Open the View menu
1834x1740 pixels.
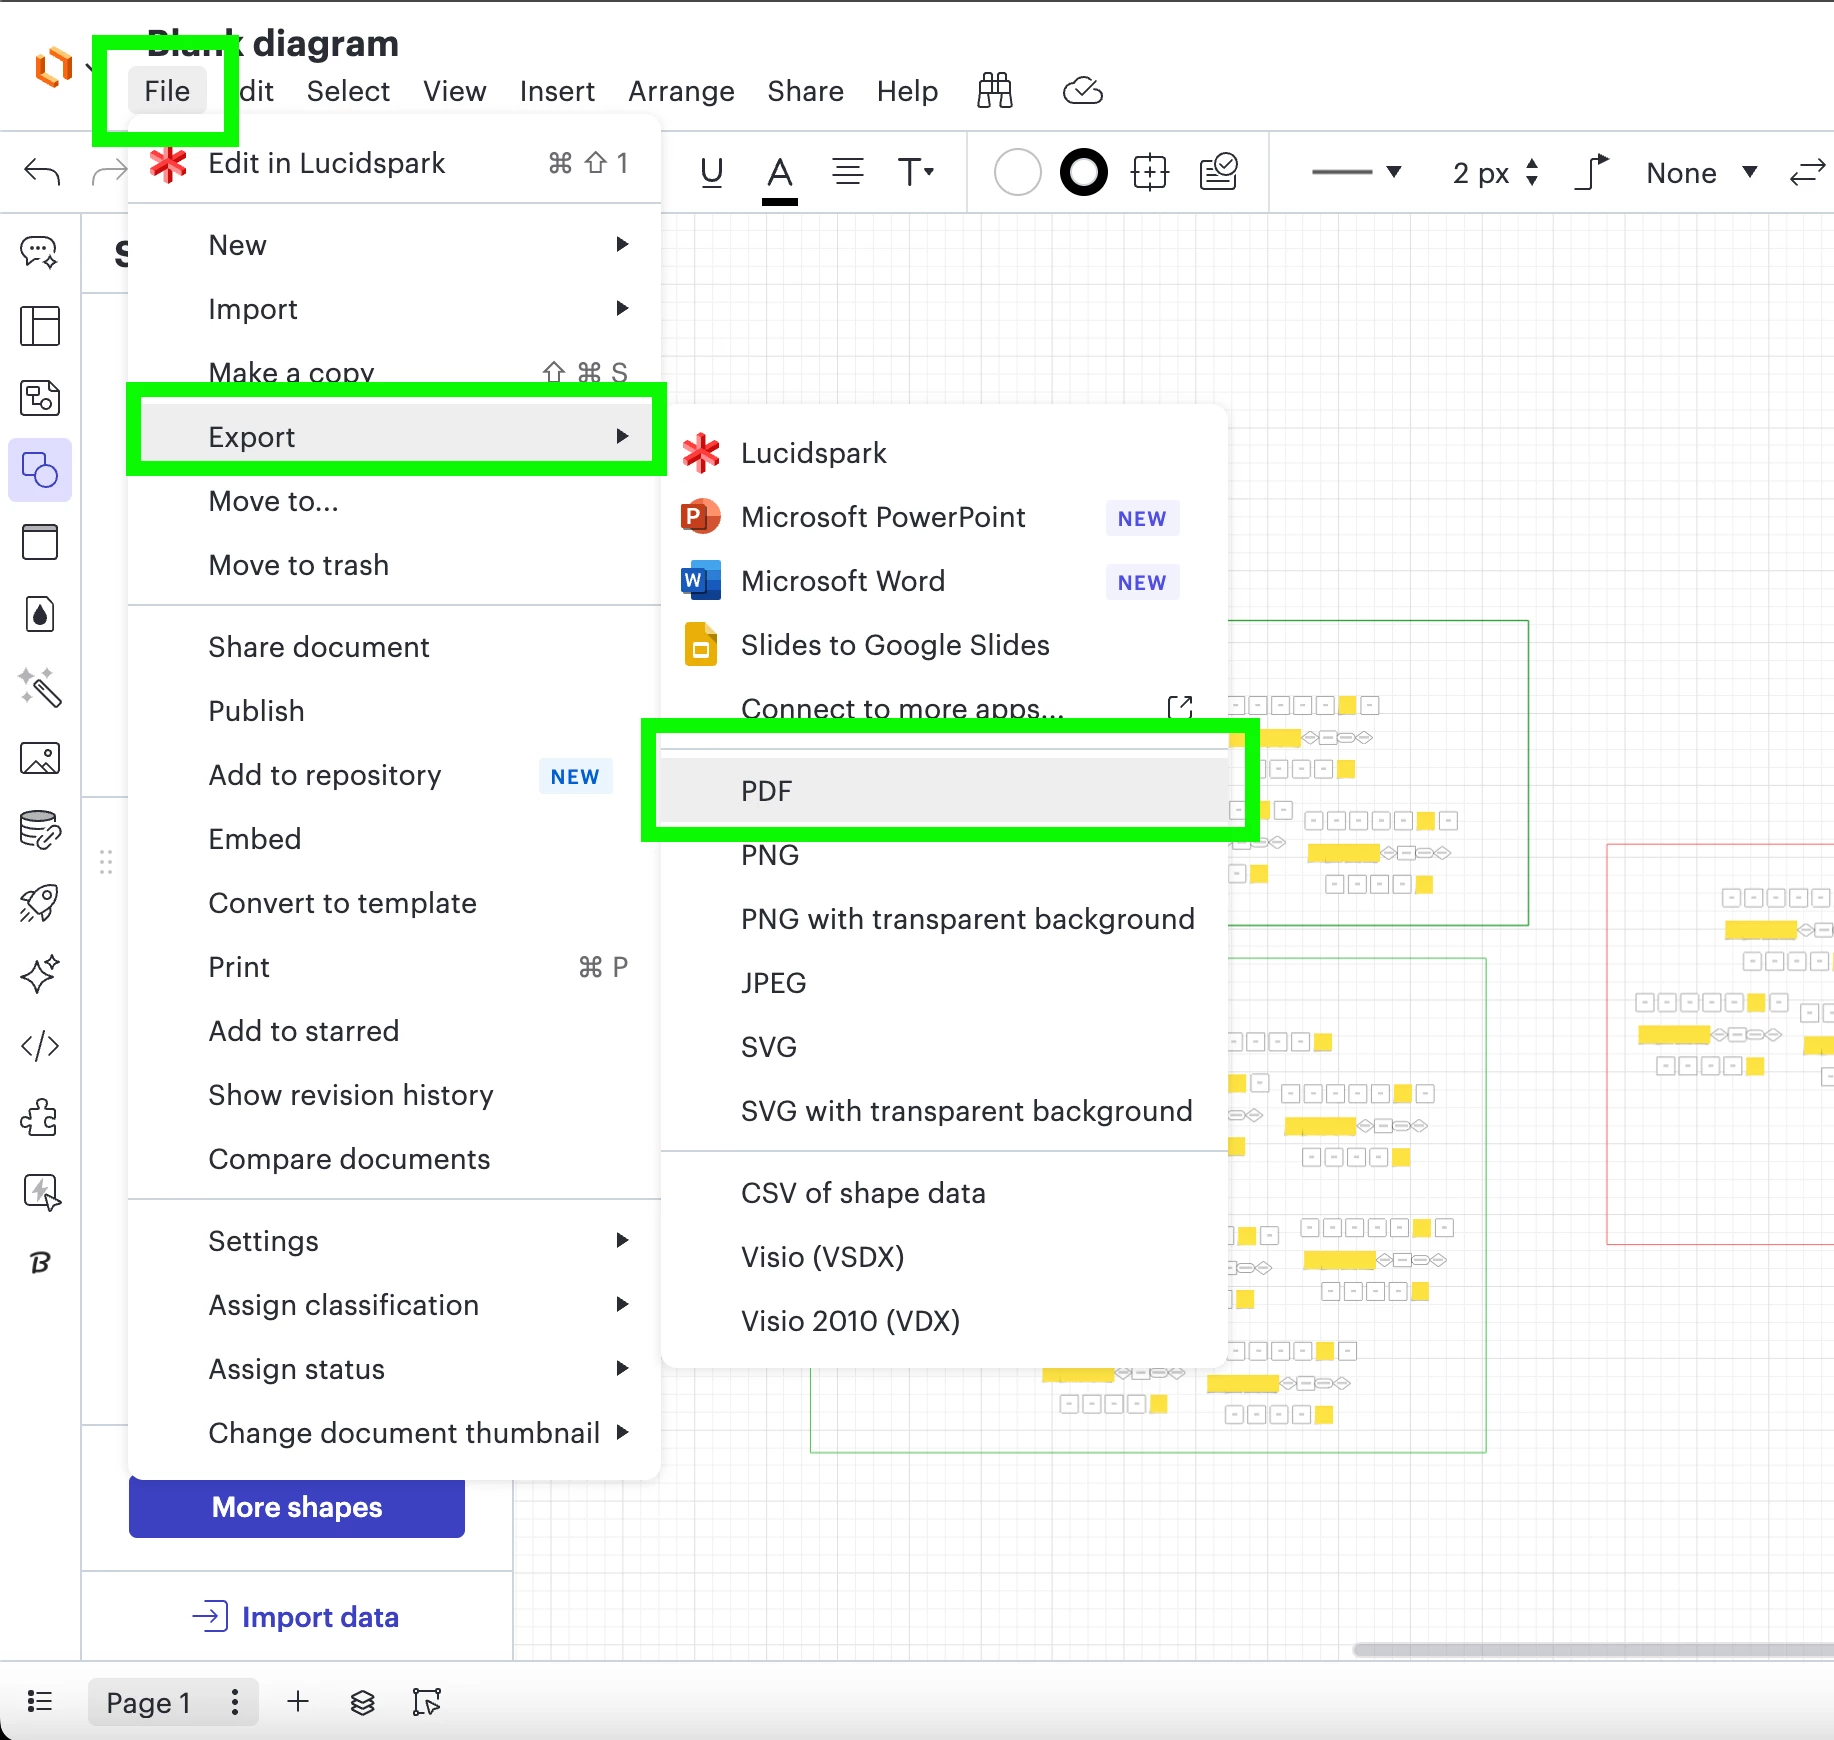tap(455, 91)
